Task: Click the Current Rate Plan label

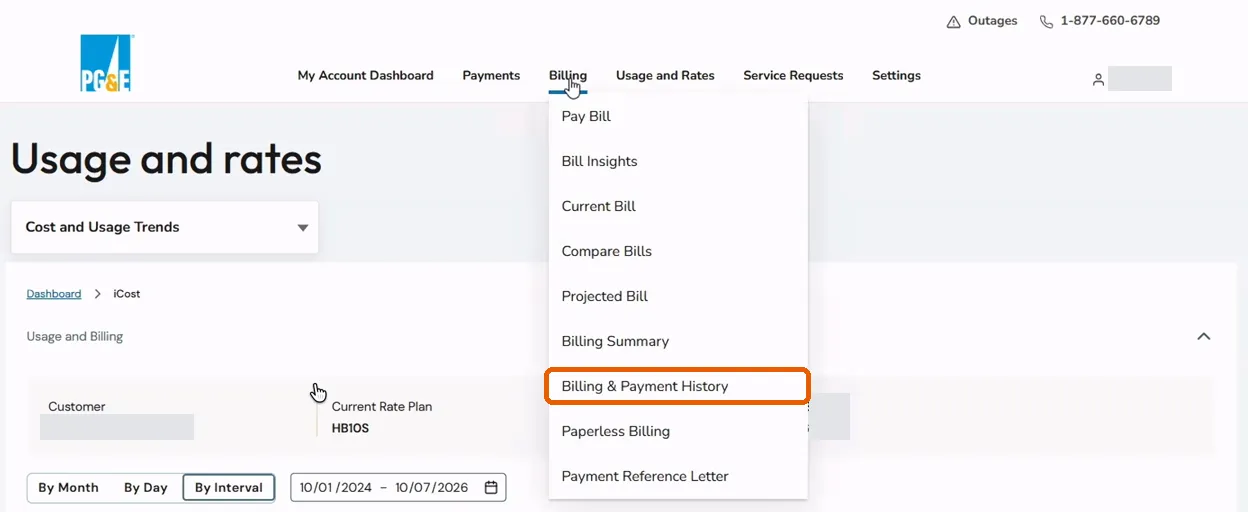Action: [382, 407]
